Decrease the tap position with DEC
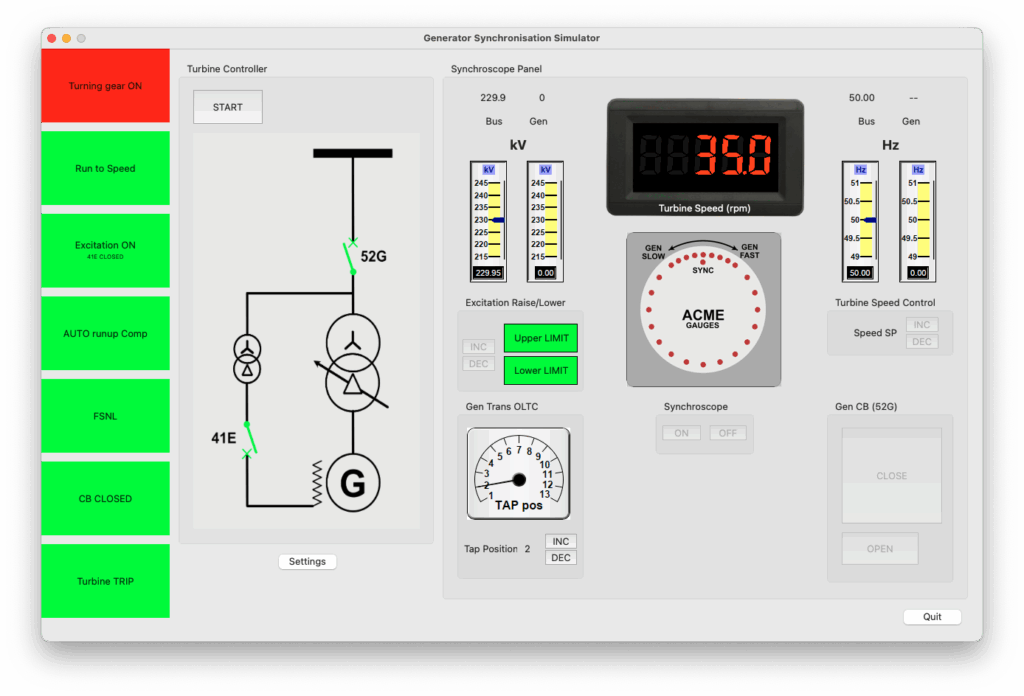This screenshot has width=1024, height=696. [561, 558]
